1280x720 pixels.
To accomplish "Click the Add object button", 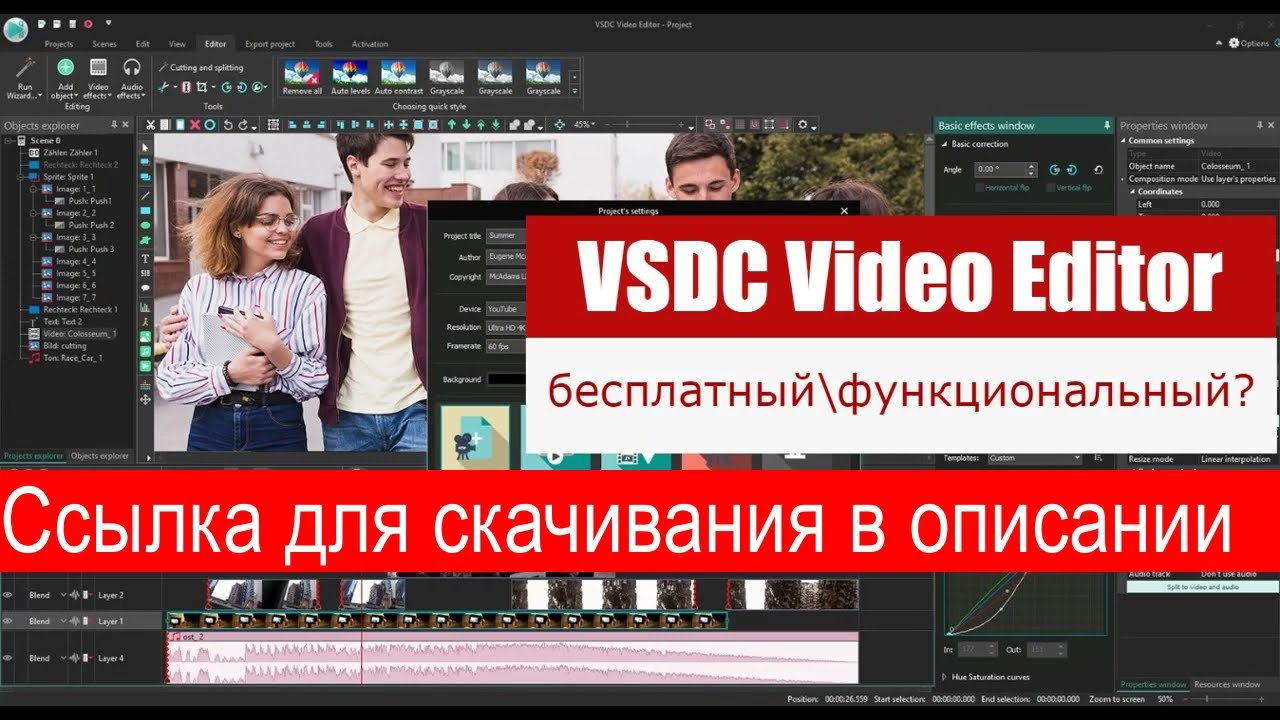I will [x=65, y=77].
